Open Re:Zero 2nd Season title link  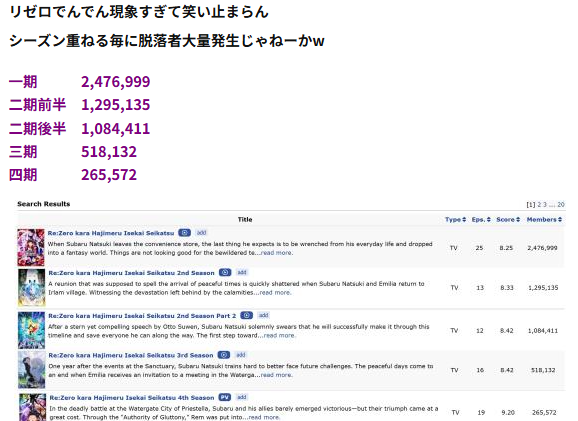coord(131,273)
